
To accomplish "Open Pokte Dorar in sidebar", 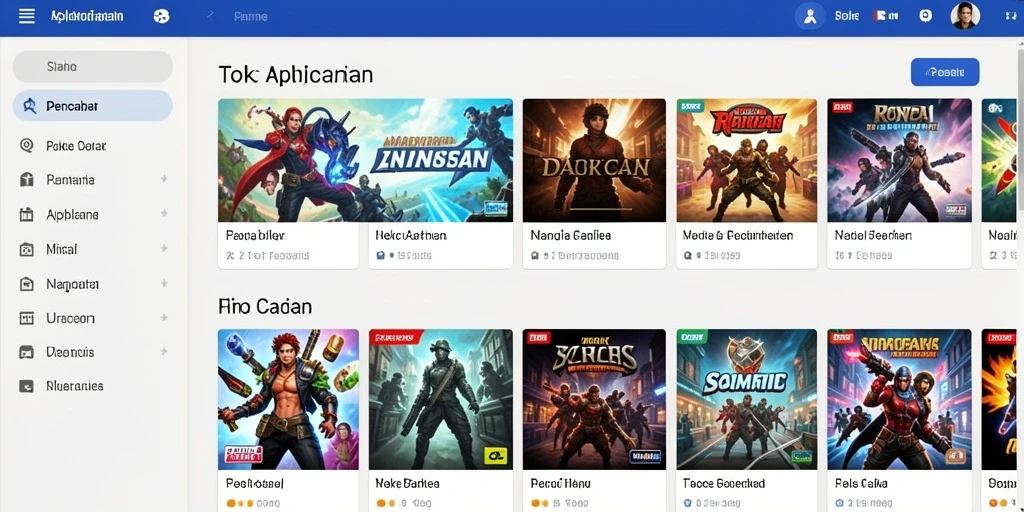I will point(76,146).
